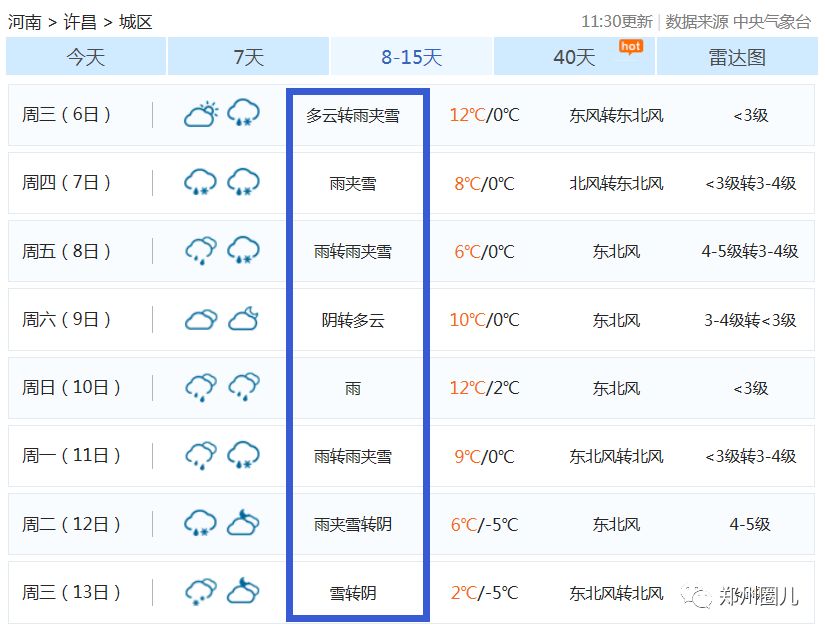Image resolution: width=825 pixels, height=632 pixels.
Task: Select the 8-15天 tab
Action: pyautogui.click(x=411, y=57)
